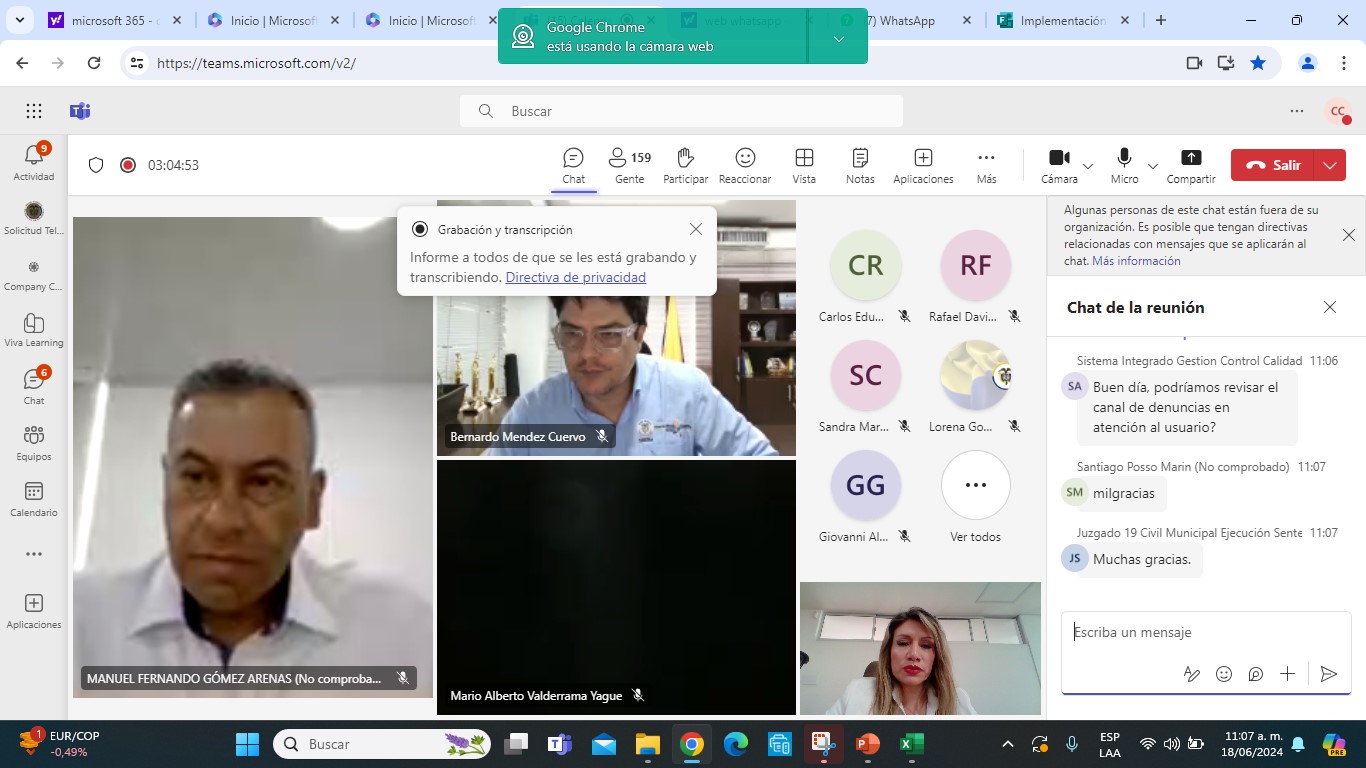Open Windows Start menu

246,744
